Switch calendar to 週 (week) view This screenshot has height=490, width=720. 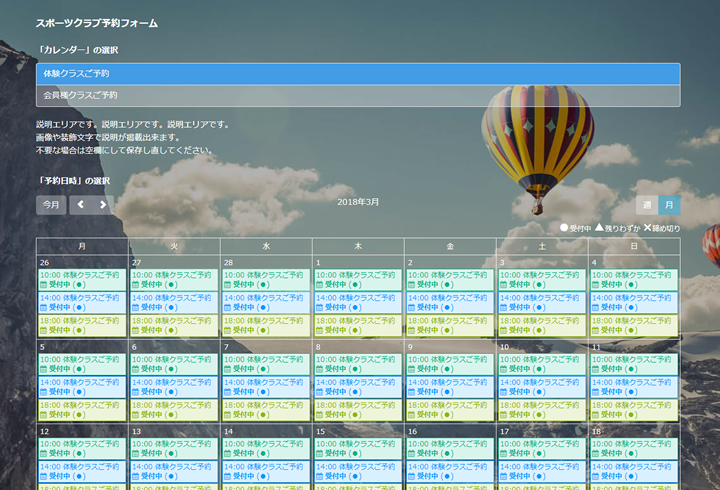point(647,205)
